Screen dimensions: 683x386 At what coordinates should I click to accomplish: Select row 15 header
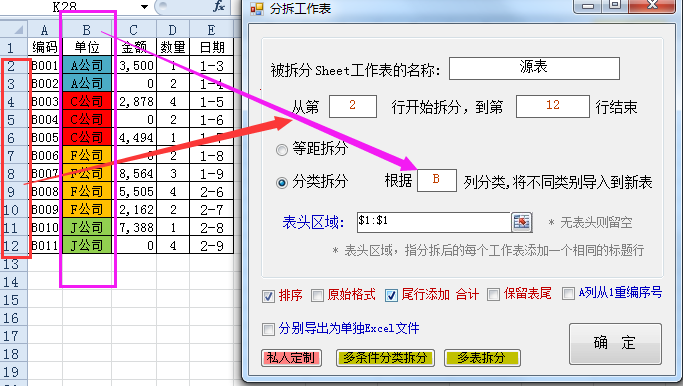[x=14, y=300]
